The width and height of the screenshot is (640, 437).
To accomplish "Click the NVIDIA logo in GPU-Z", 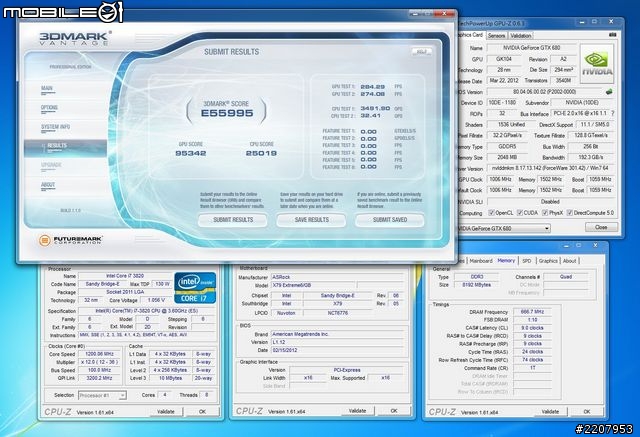I will (597, 64).
